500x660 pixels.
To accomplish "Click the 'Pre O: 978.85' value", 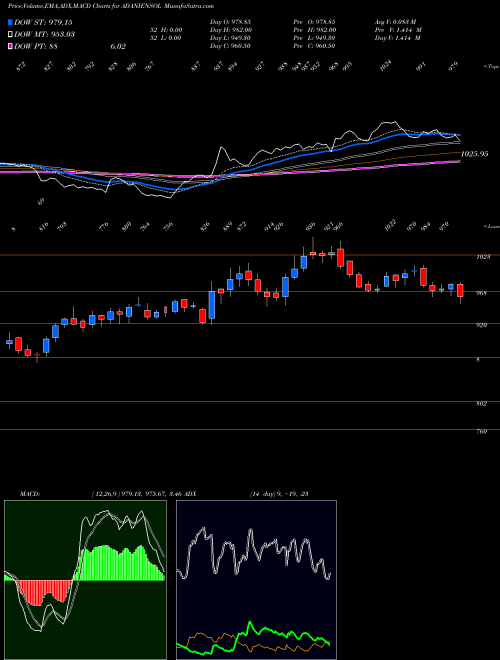I will 314,22.
